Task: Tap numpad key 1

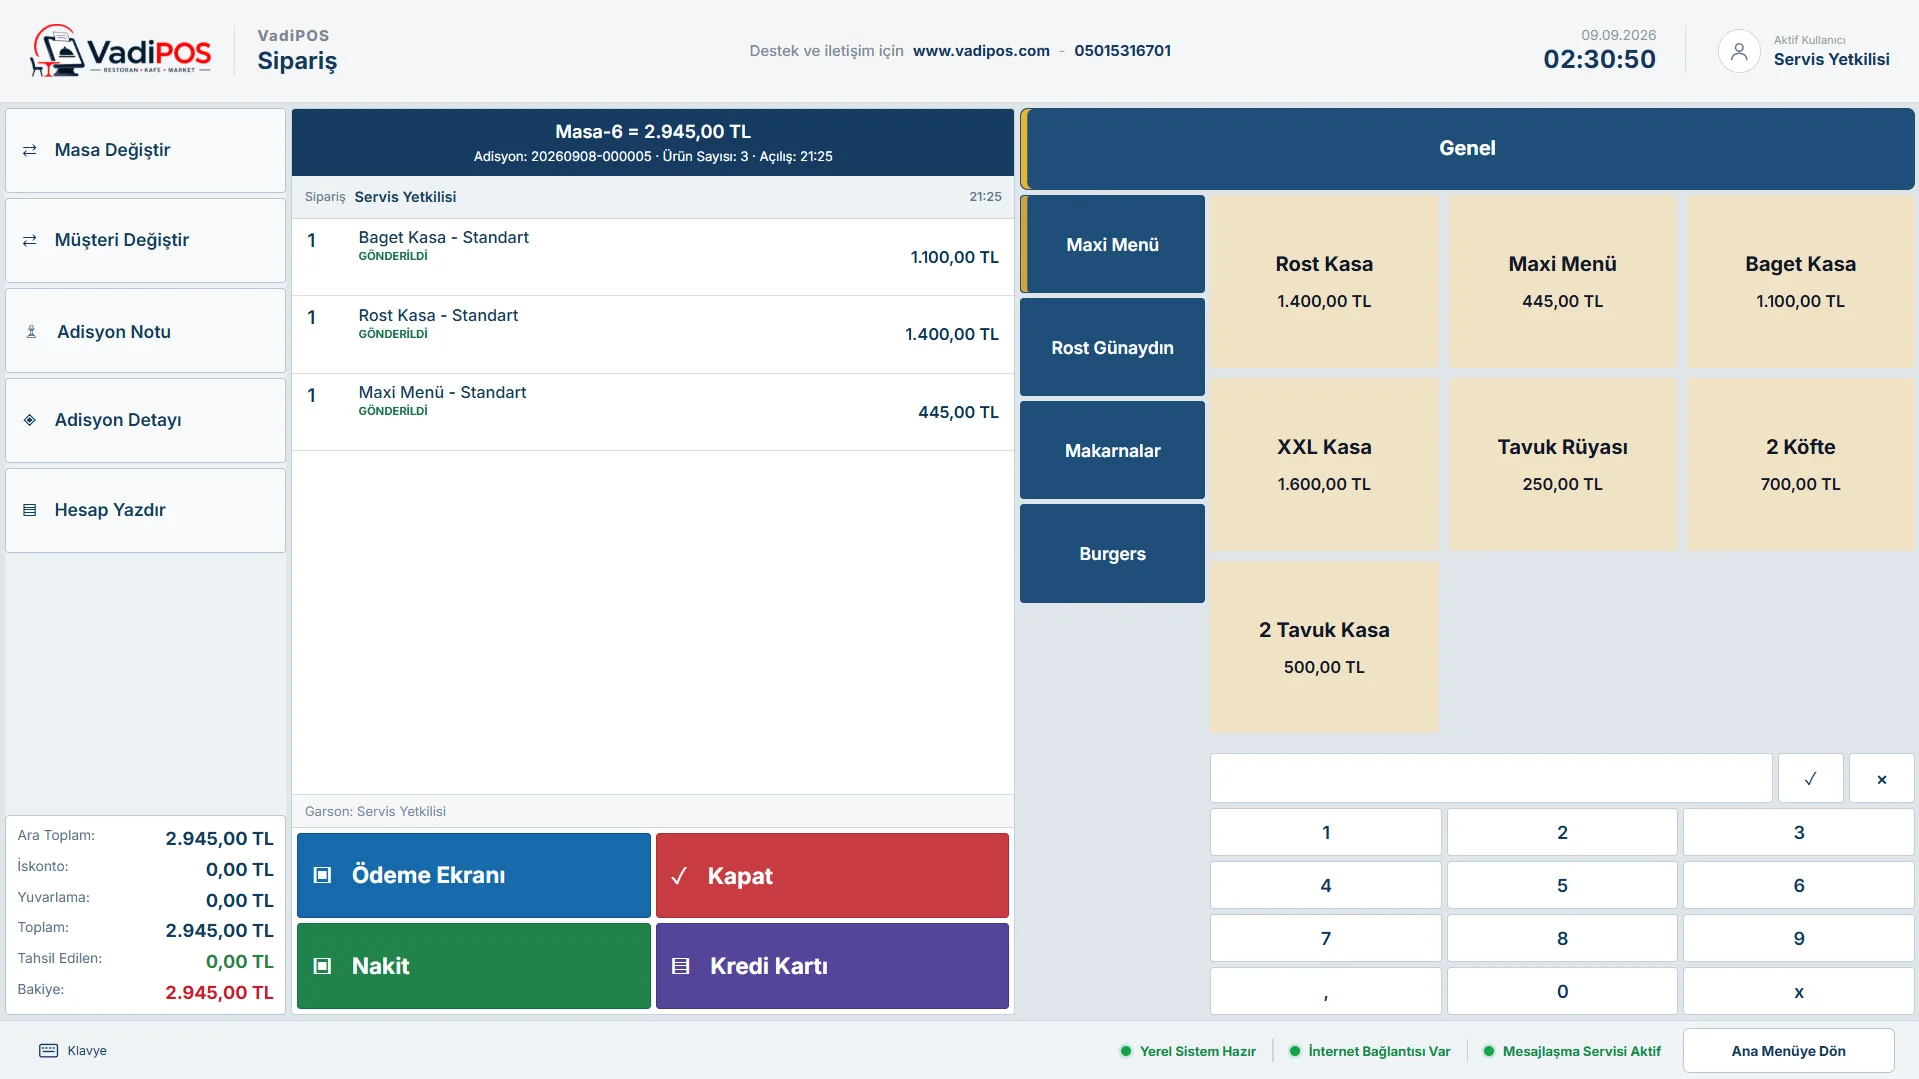Action: click(1326, 832)
